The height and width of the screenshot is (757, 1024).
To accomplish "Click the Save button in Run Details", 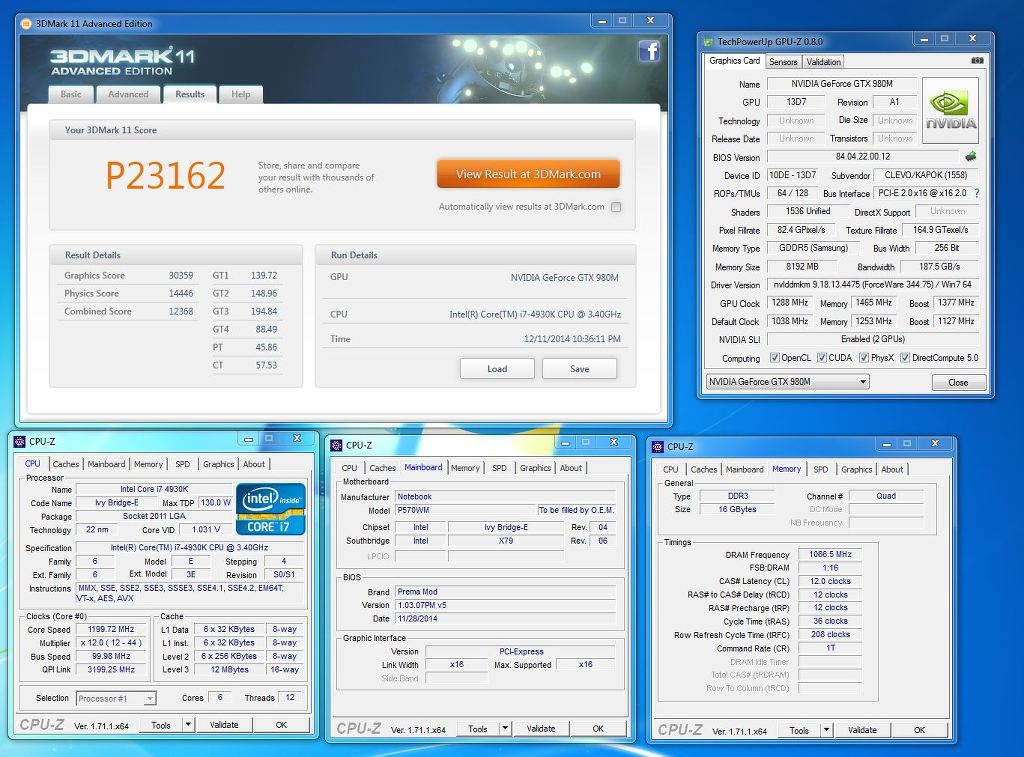I will pos(579,368).
